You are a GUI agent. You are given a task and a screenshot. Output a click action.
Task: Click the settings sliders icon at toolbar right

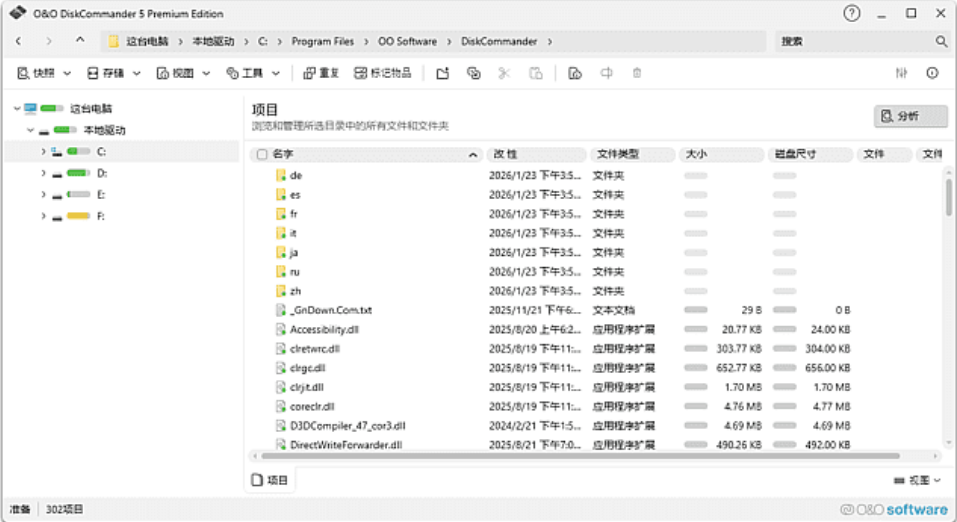click(x=901, y=73)
